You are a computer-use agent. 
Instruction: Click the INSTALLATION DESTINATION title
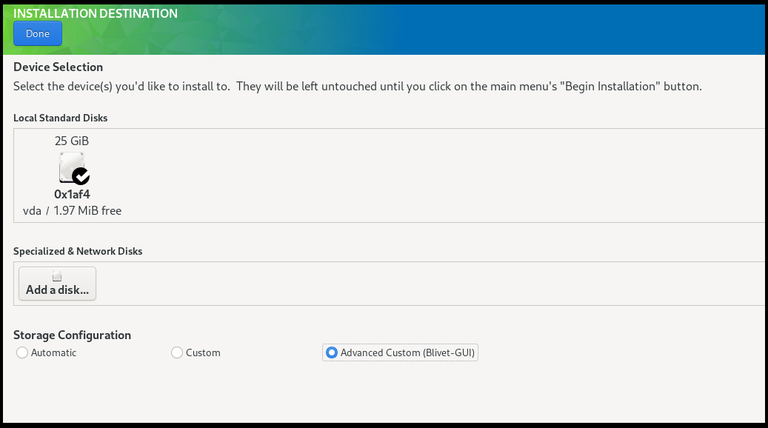coord(95,14)
